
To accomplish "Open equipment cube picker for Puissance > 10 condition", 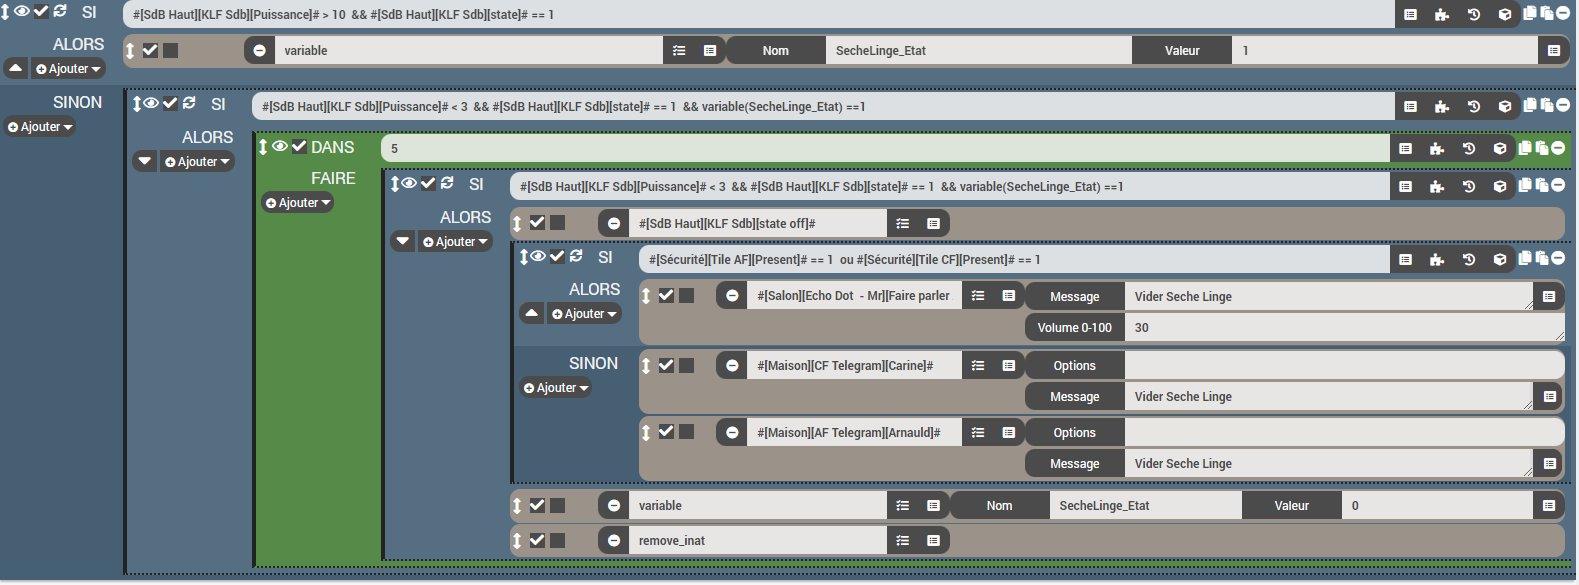I will click(x=1504, y=14).
